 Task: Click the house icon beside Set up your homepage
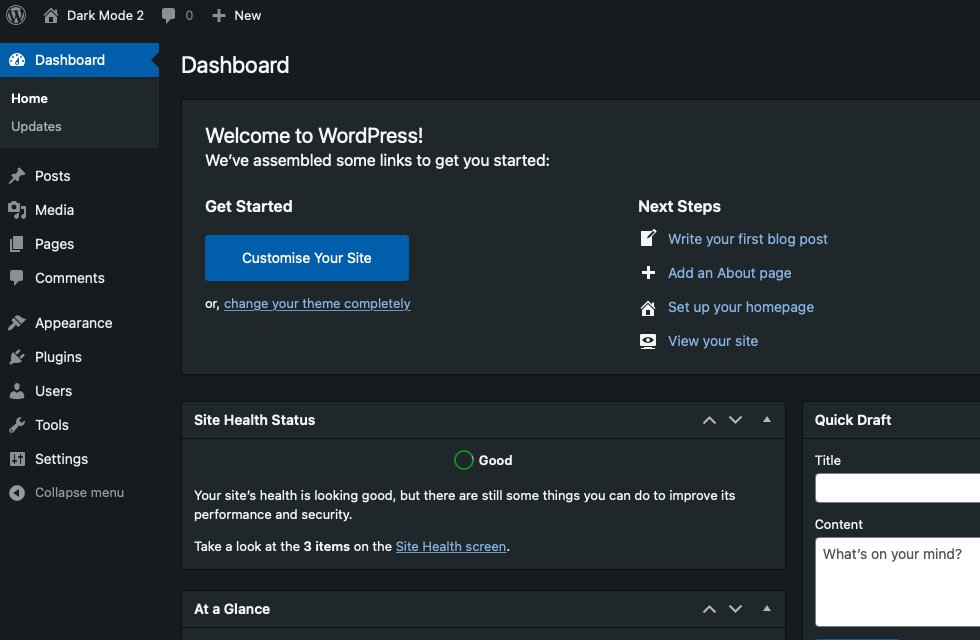tap(648, 307)
